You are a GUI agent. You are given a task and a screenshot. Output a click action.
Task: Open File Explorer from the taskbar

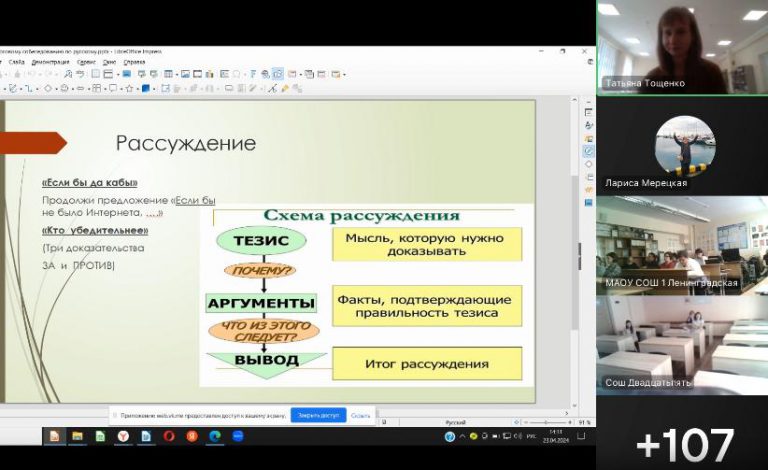pos(77,436)
